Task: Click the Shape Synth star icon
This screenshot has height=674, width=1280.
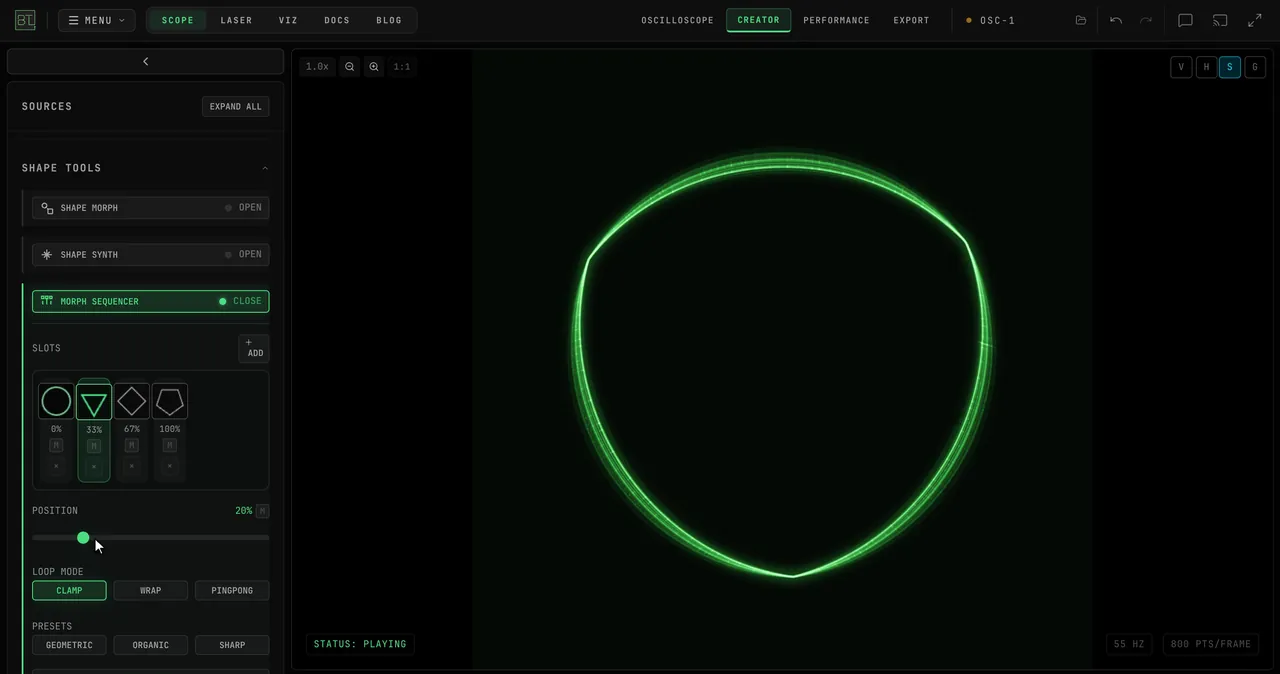Action: [x=47, y=255]
